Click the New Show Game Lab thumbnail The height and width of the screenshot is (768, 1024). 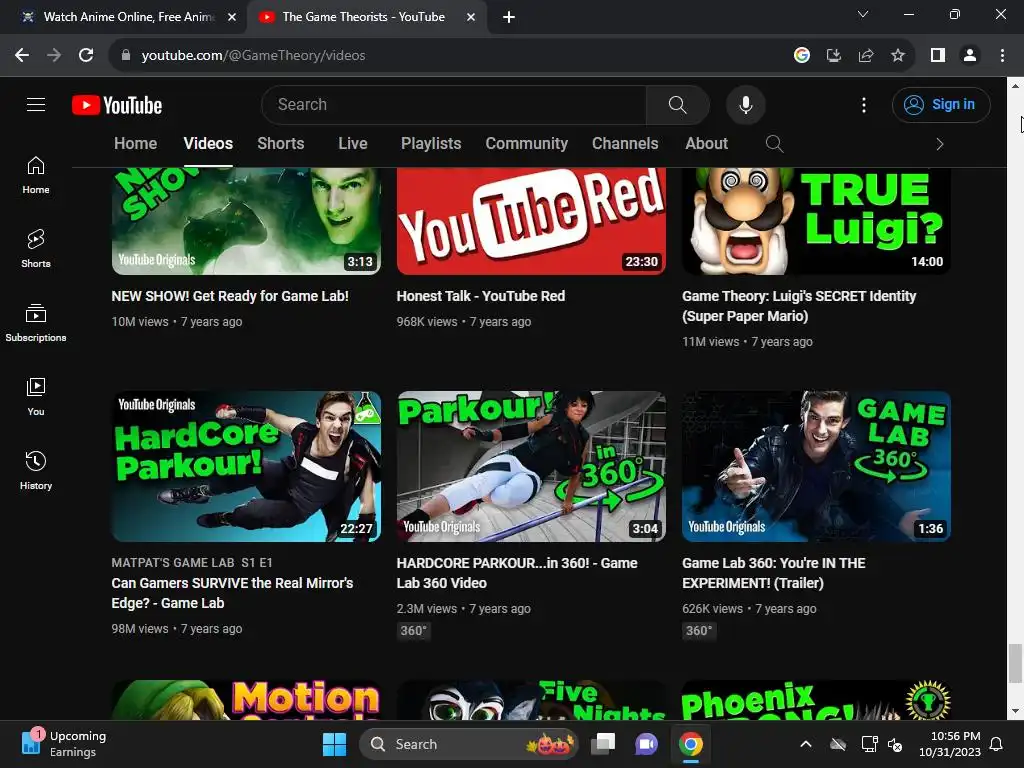[246, 221]
